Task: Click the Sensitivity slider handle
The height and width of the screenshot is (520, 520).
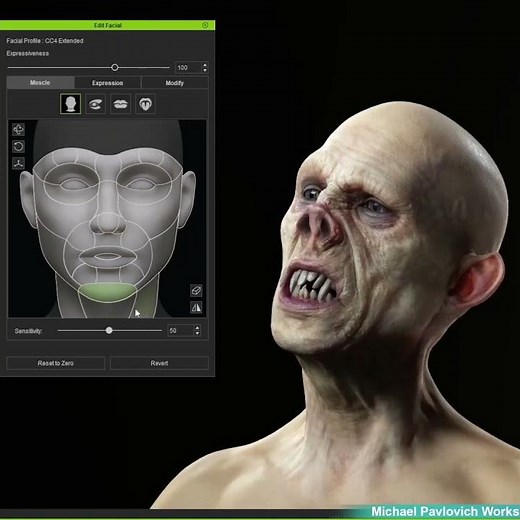Action: 109,330
